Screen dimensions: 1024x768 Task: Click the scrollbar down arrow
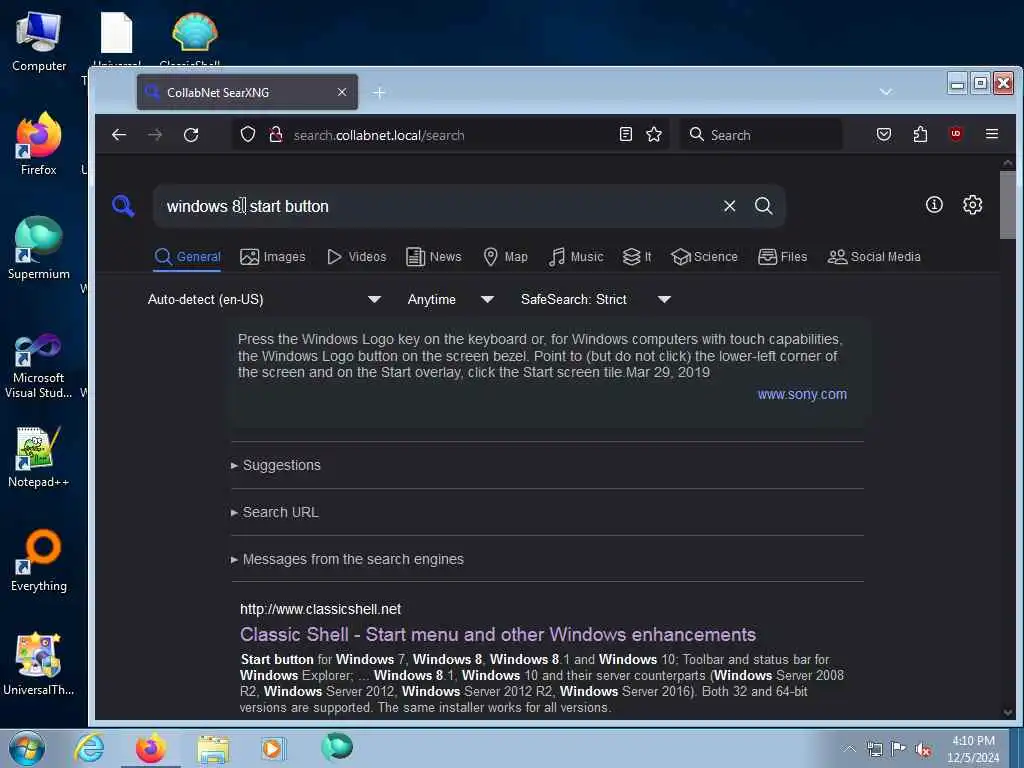tap(1007, 712)
